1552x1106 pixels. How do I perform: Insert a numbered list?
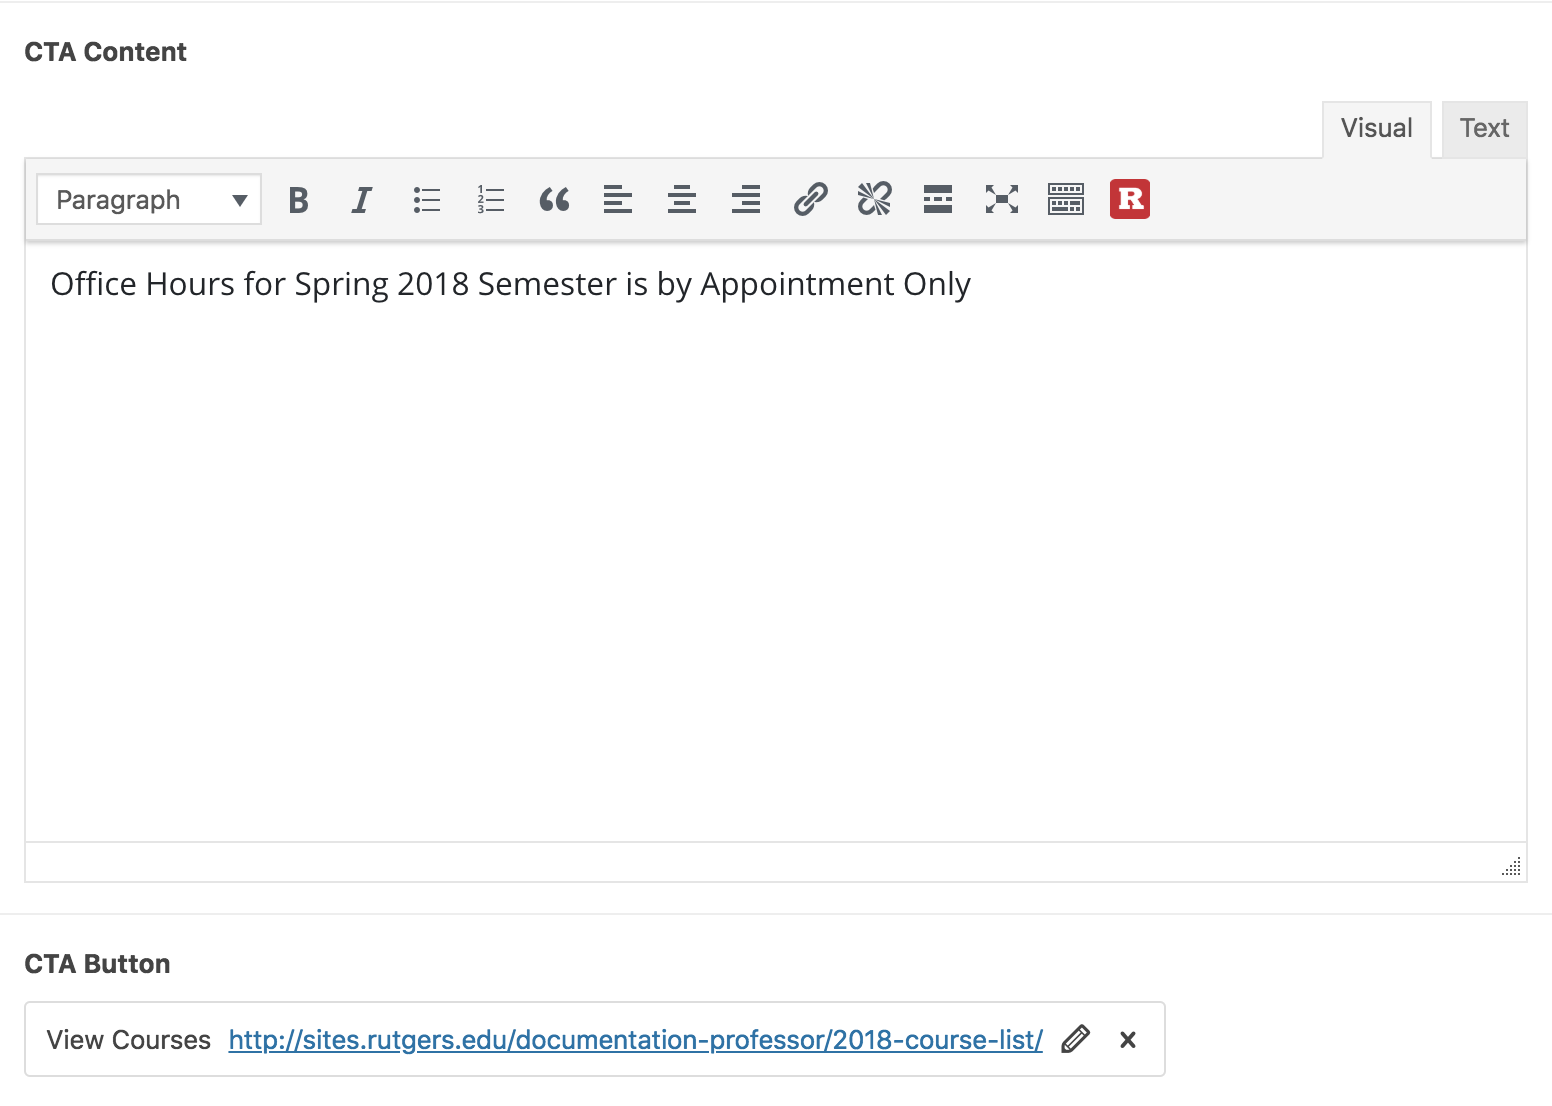(491, 200)
